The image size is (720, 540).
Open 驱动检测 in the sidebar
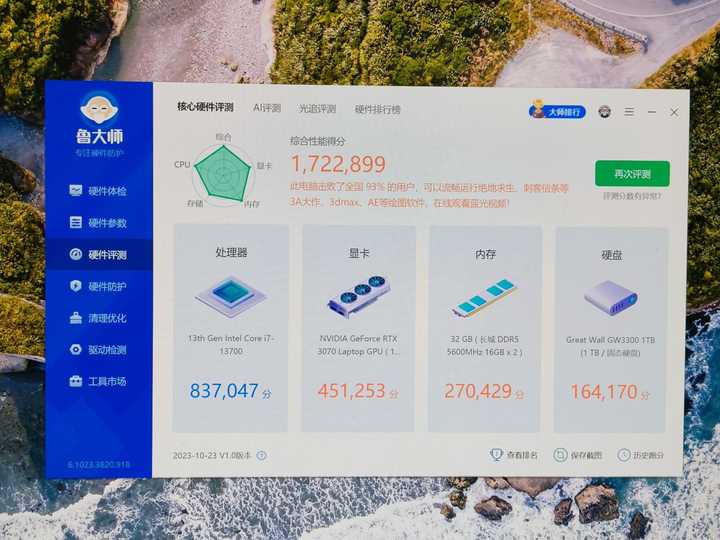(x=98, y=349)
